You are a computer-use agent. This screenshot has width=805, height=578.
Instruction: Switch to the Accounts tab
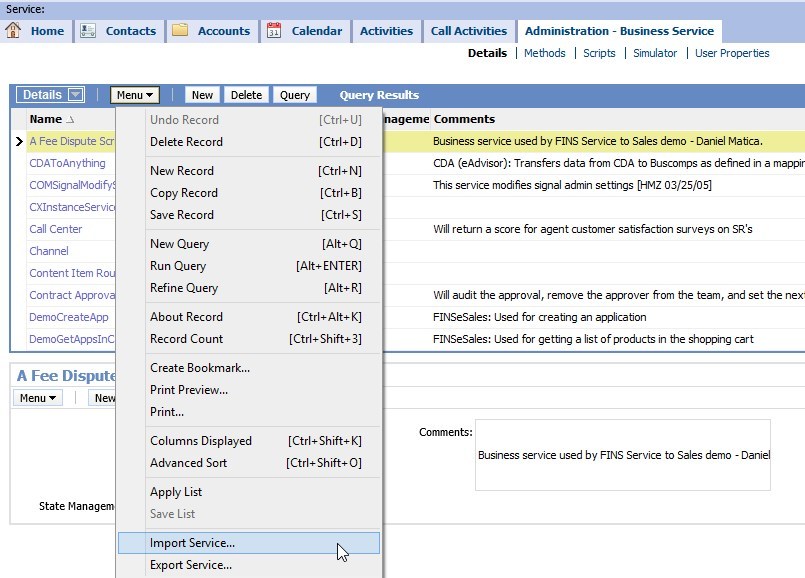pyautogui.click(x=224, y=31)
